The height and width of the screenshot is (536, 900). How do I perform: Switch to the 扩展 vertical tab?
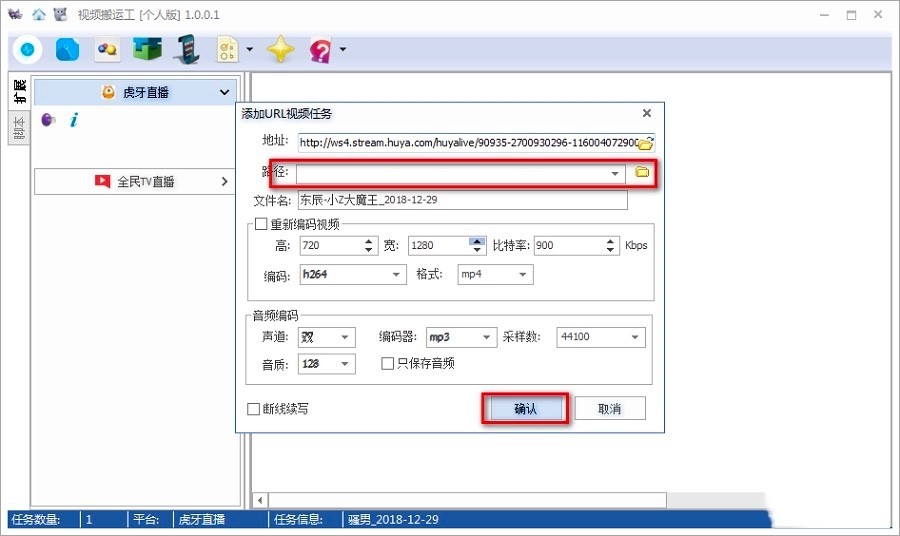(19, 91)
